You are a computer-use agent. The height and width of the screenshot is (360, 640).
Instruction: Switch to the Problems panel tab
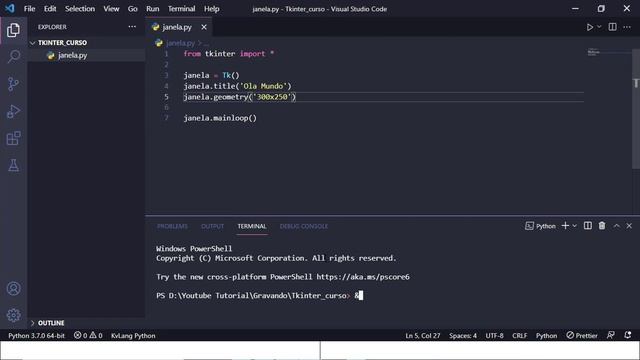[172, 226]
